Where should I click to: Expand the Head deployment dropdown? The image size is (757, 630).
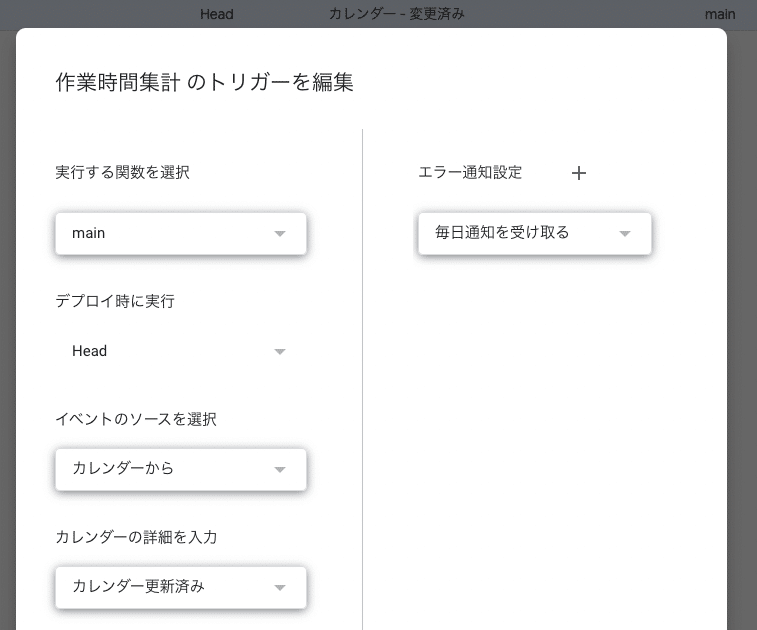[x=181, y=351]
